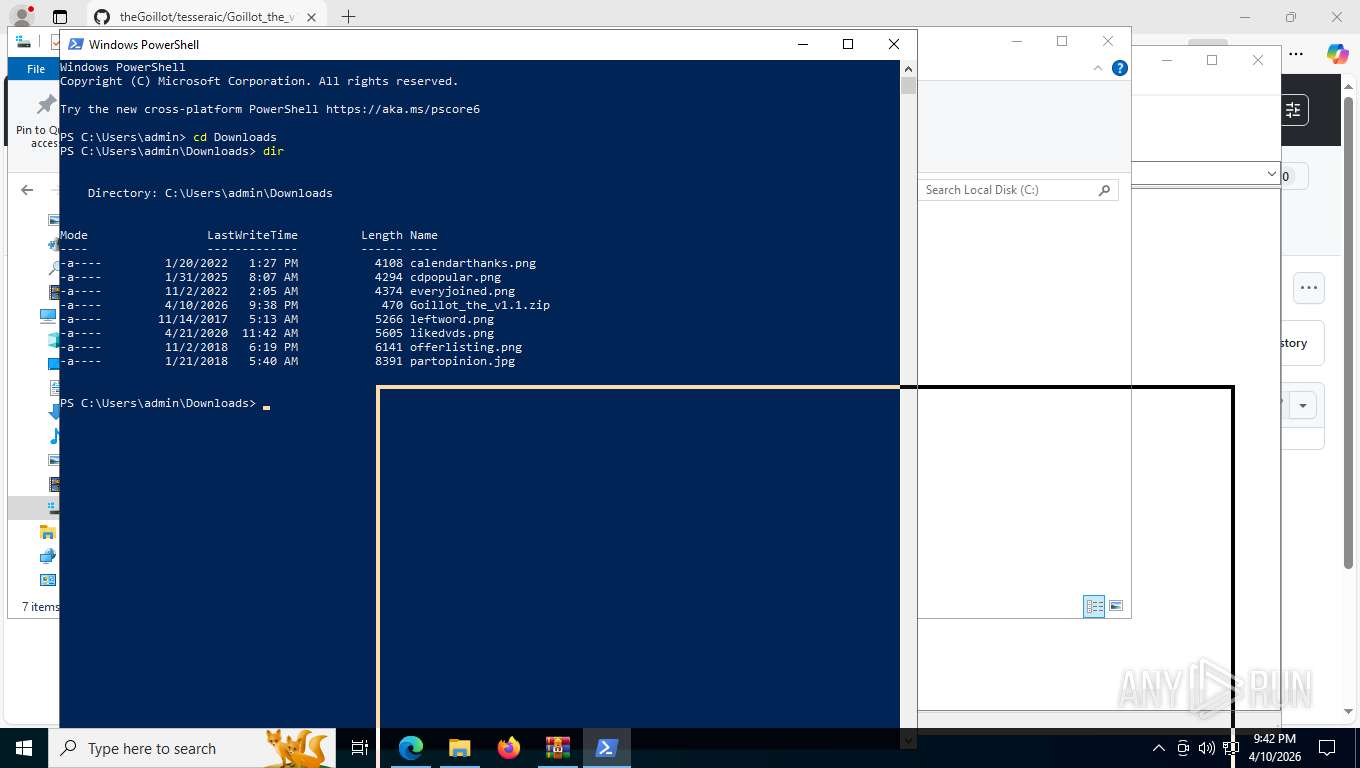This screenshot has width=1360, height=768.
Task: Click cdpopular.png in the directory listing
Action: pyautogui.click(x=456, y=277)
